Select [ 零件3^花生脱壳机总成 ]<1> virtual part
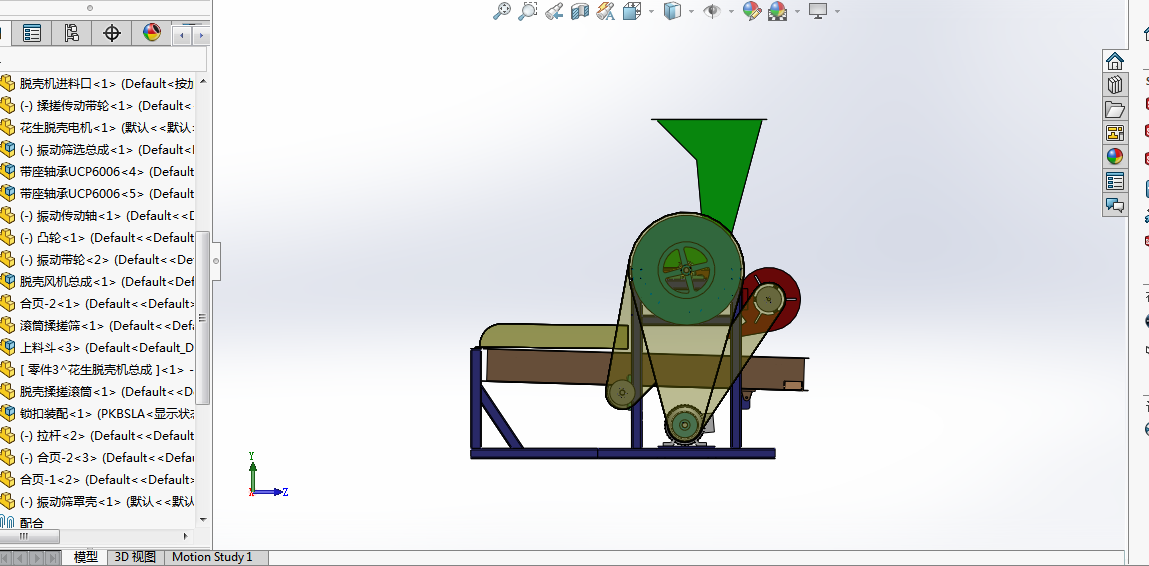Image resolution: width=1149 pixels, height=566 pixels. point(97,370)
